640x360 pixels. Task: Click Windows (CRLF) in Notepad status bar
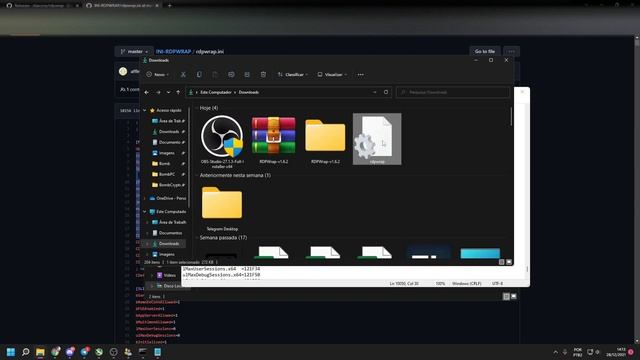click(x=467, y=283)
